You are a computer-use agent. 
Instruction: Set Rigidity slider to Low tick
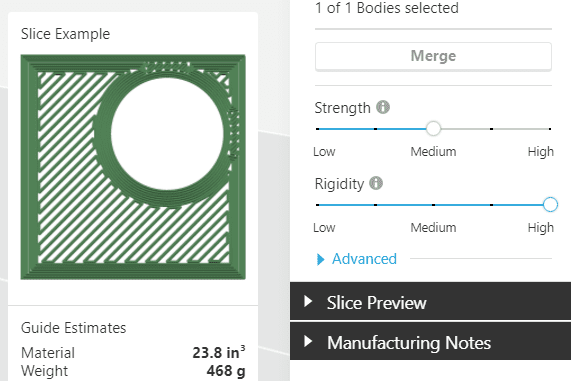pyautogui.click(x=318, y=205)
